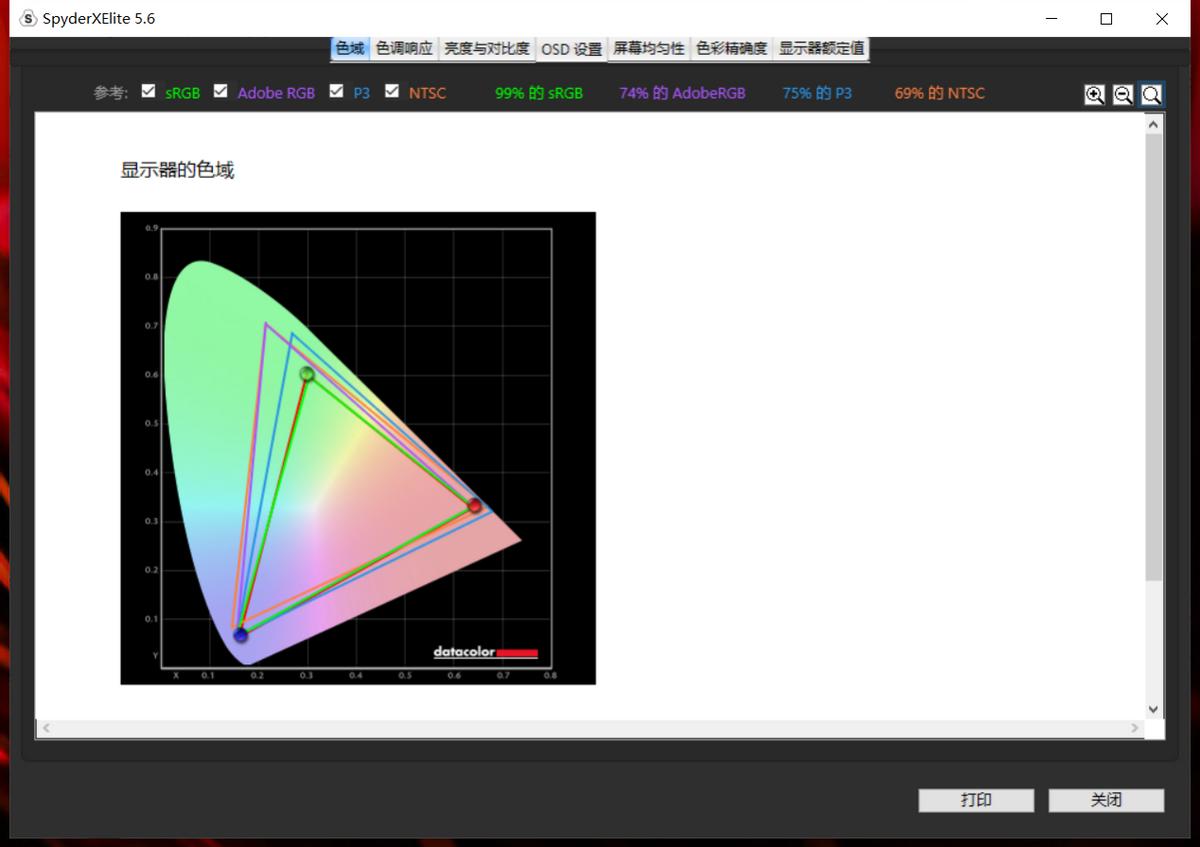Click the SpyderXElite logo icon in titlebar
Screen dimensions: 1200x847
pyautogui.click(x=29, y=18)
